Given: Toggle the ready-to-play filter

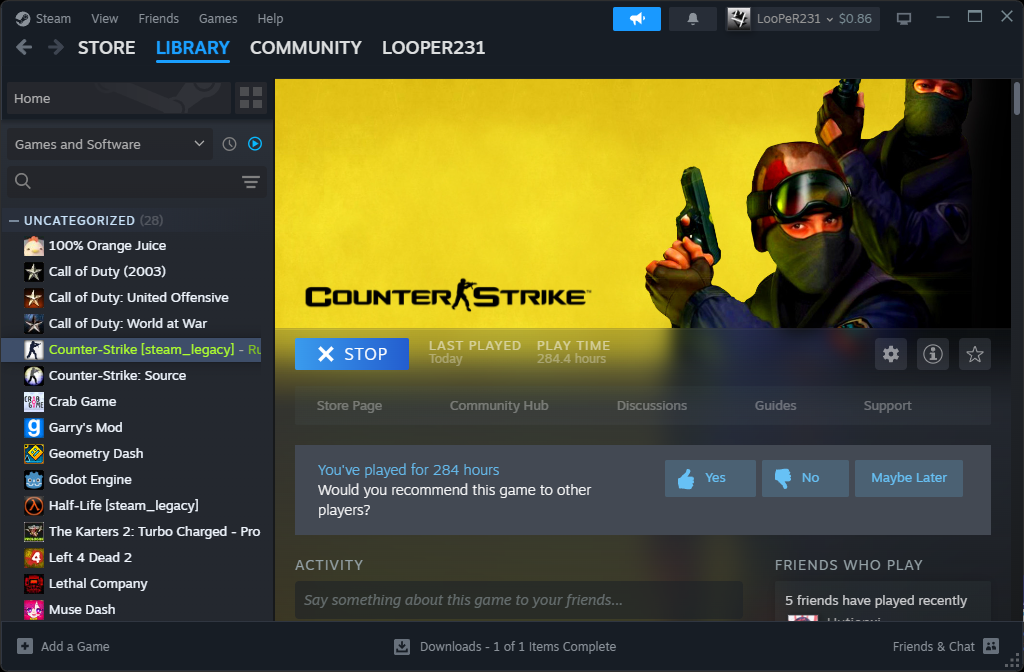Looking at the screenshot, I should tap(255, 144).
